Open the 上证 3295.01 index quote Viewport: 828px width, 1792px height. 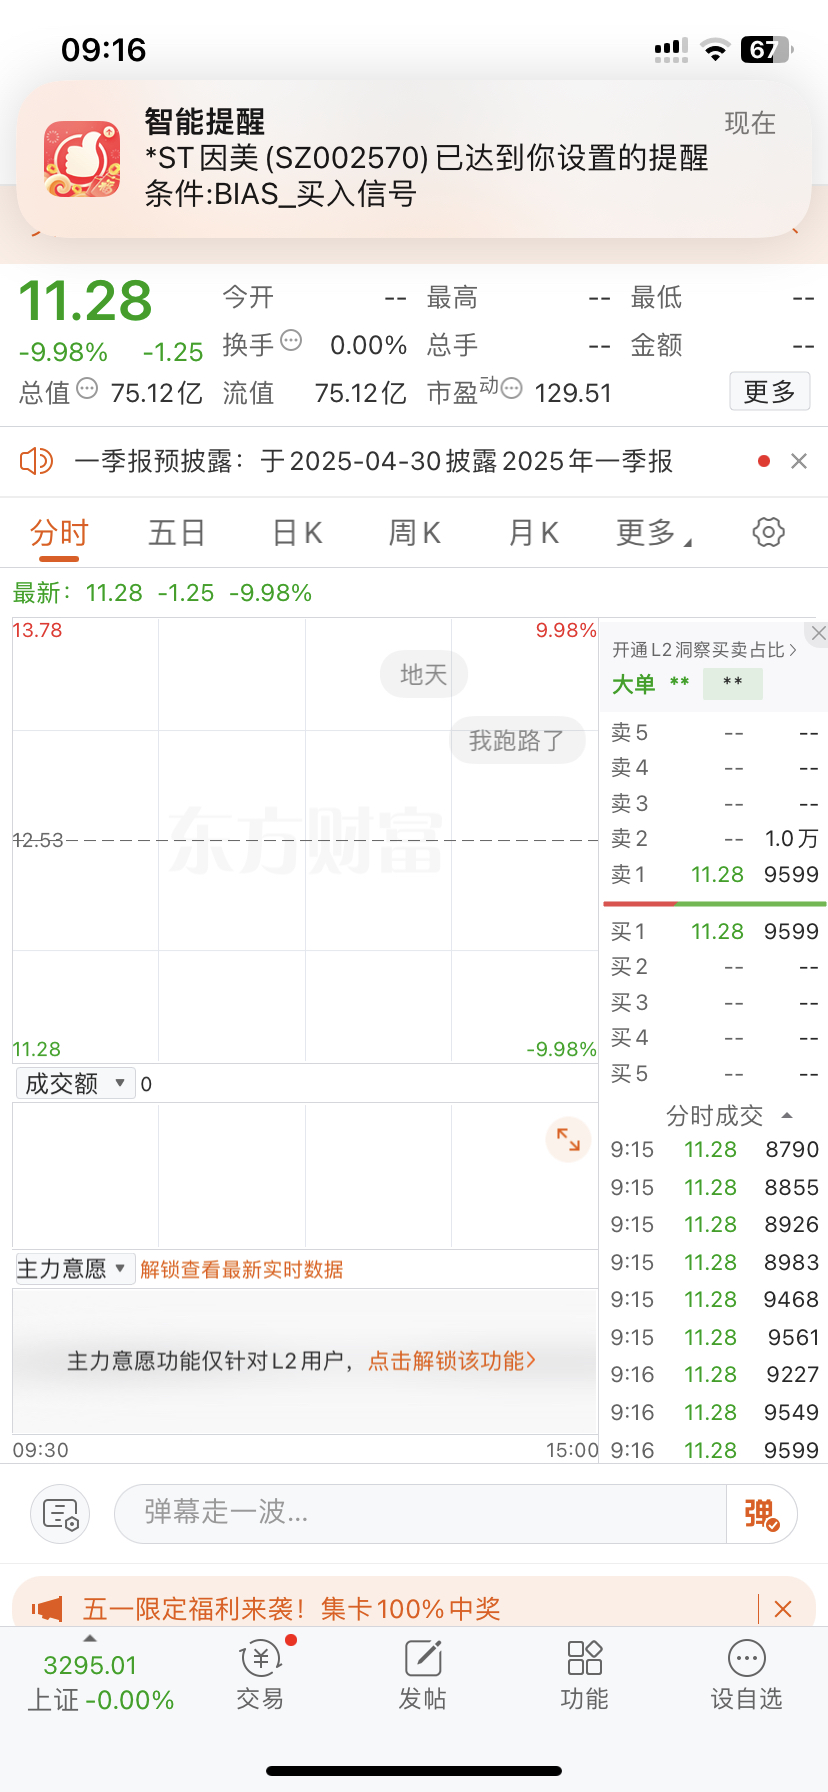(100, 1682)
